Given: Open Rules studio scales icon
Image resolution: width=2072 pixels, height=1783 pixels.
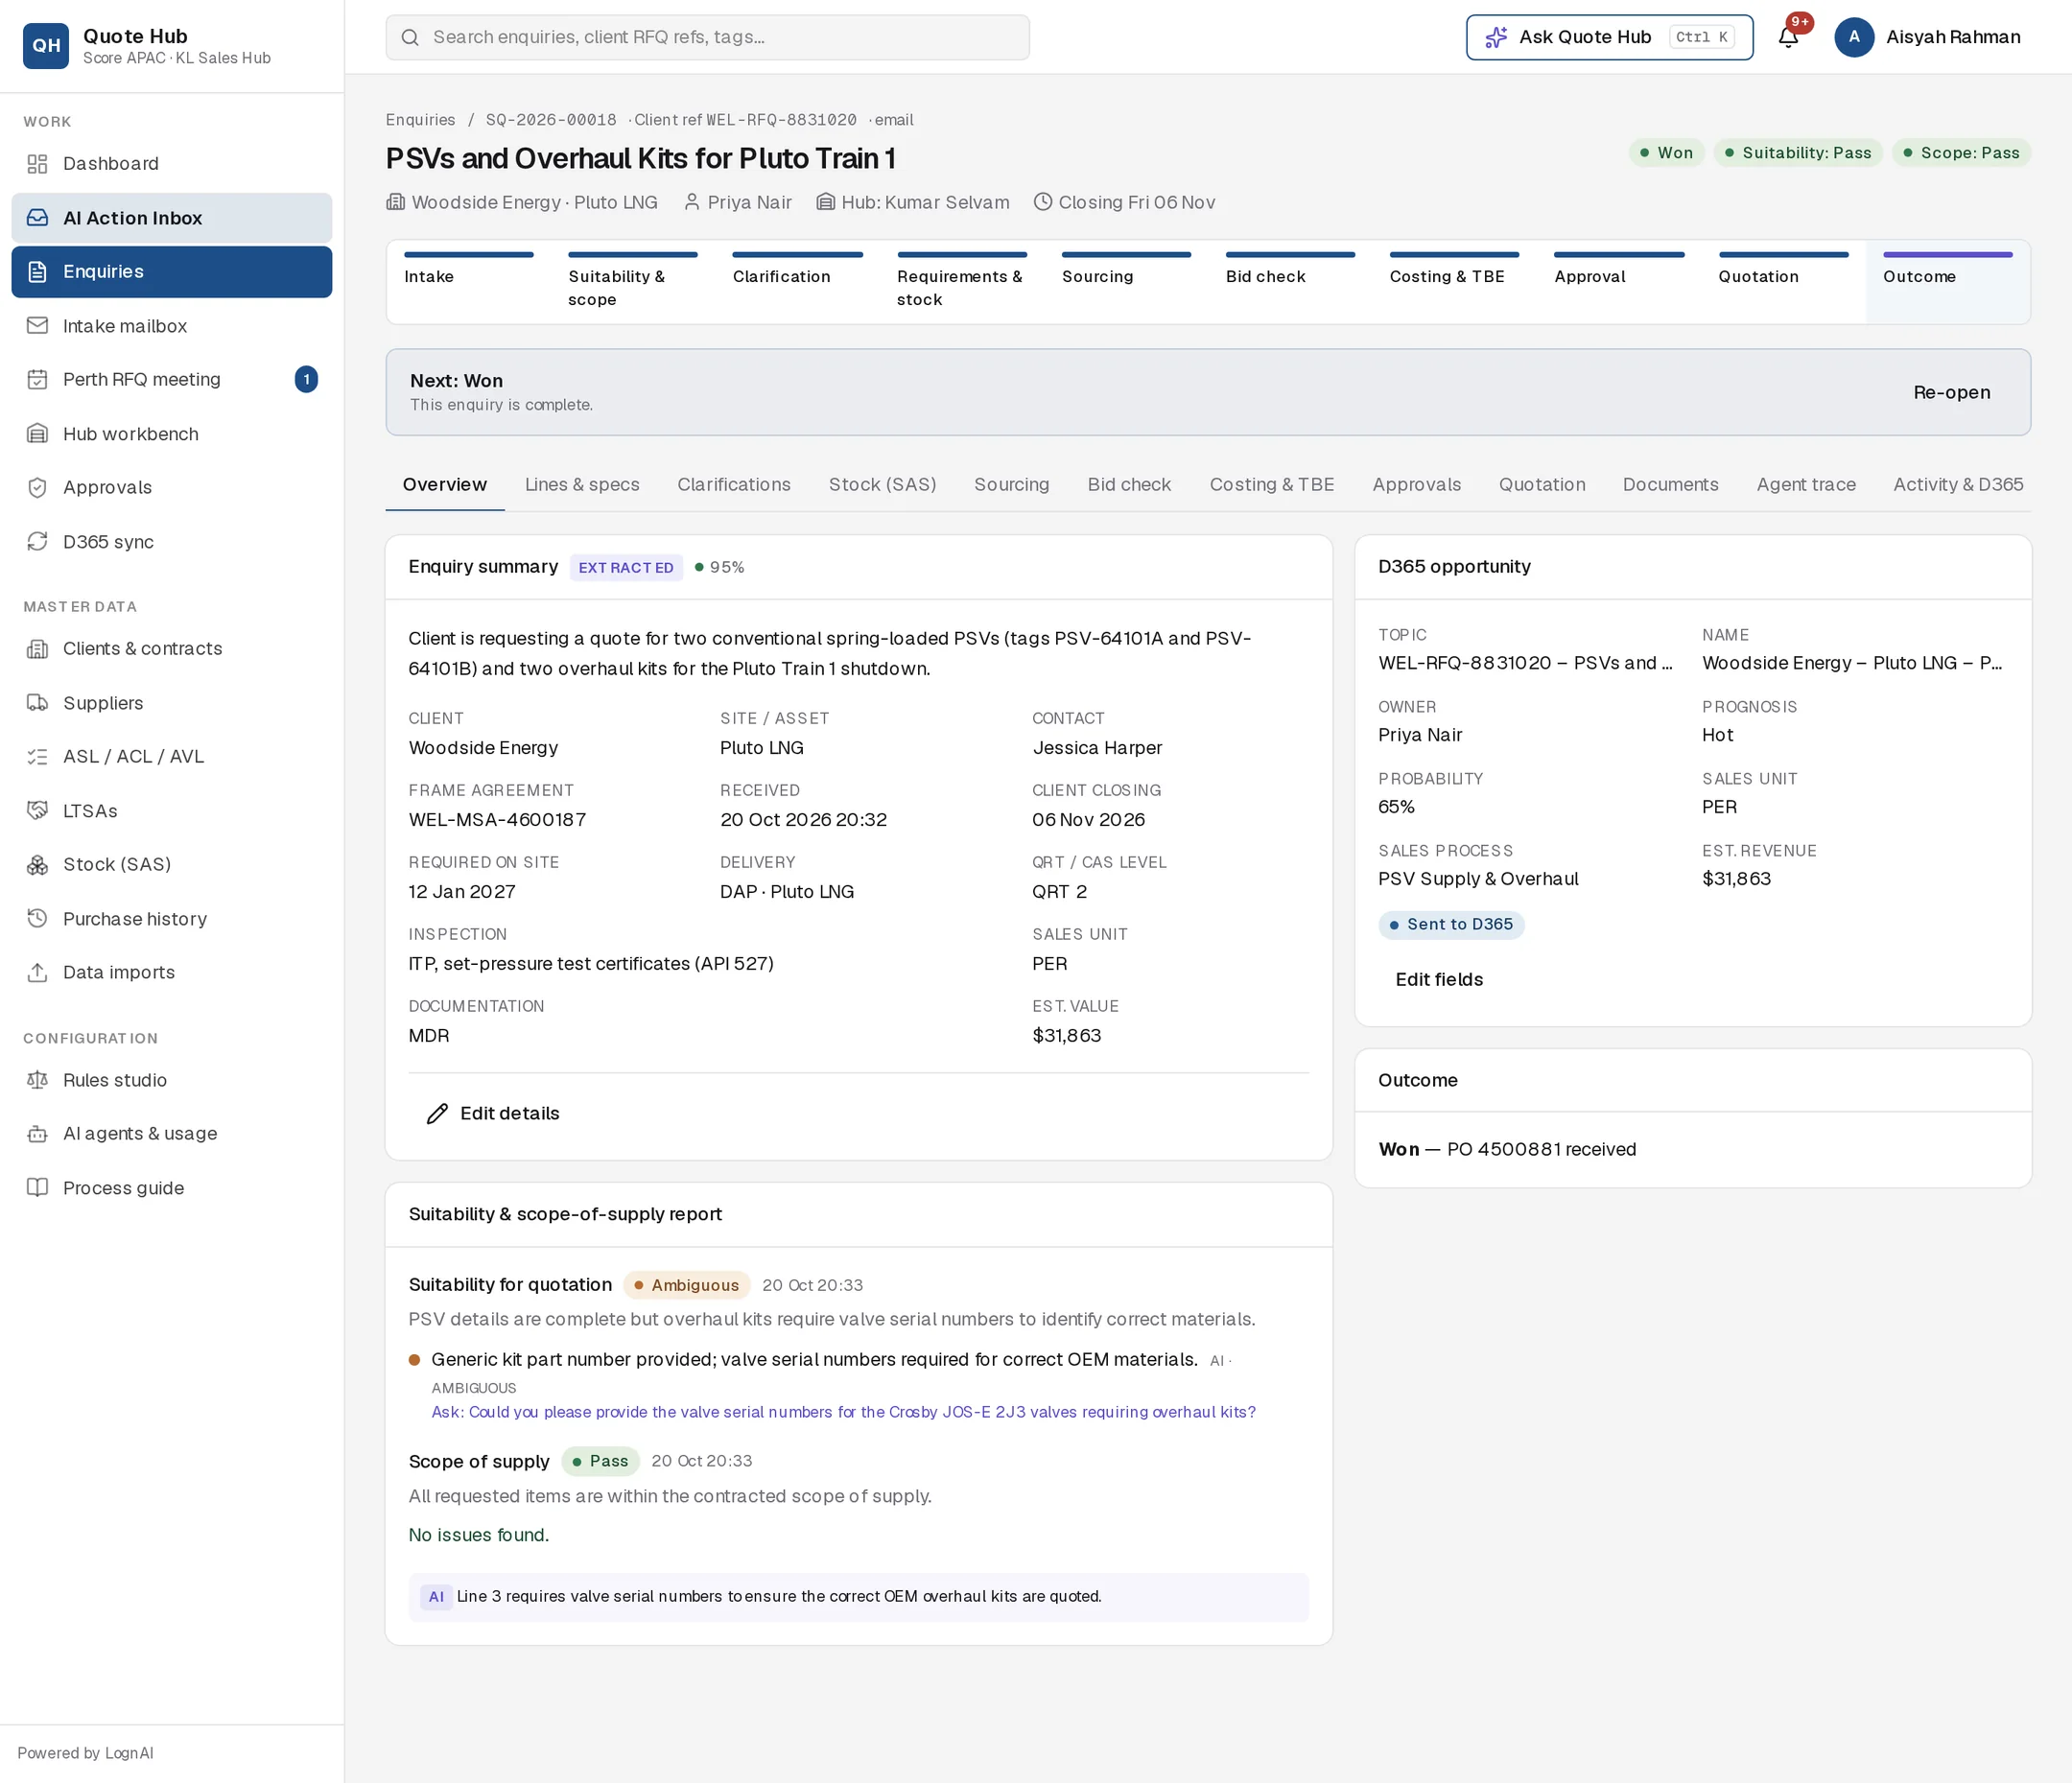Looking at the screenshot, I should (37, 1080).
